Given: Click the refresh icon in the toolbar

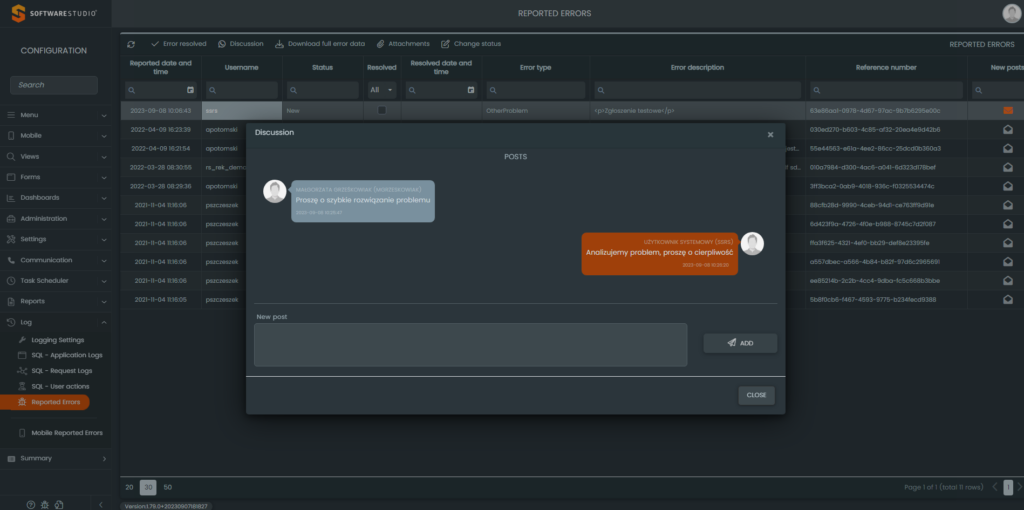Looking at the screenshot, I should point(131,44).
